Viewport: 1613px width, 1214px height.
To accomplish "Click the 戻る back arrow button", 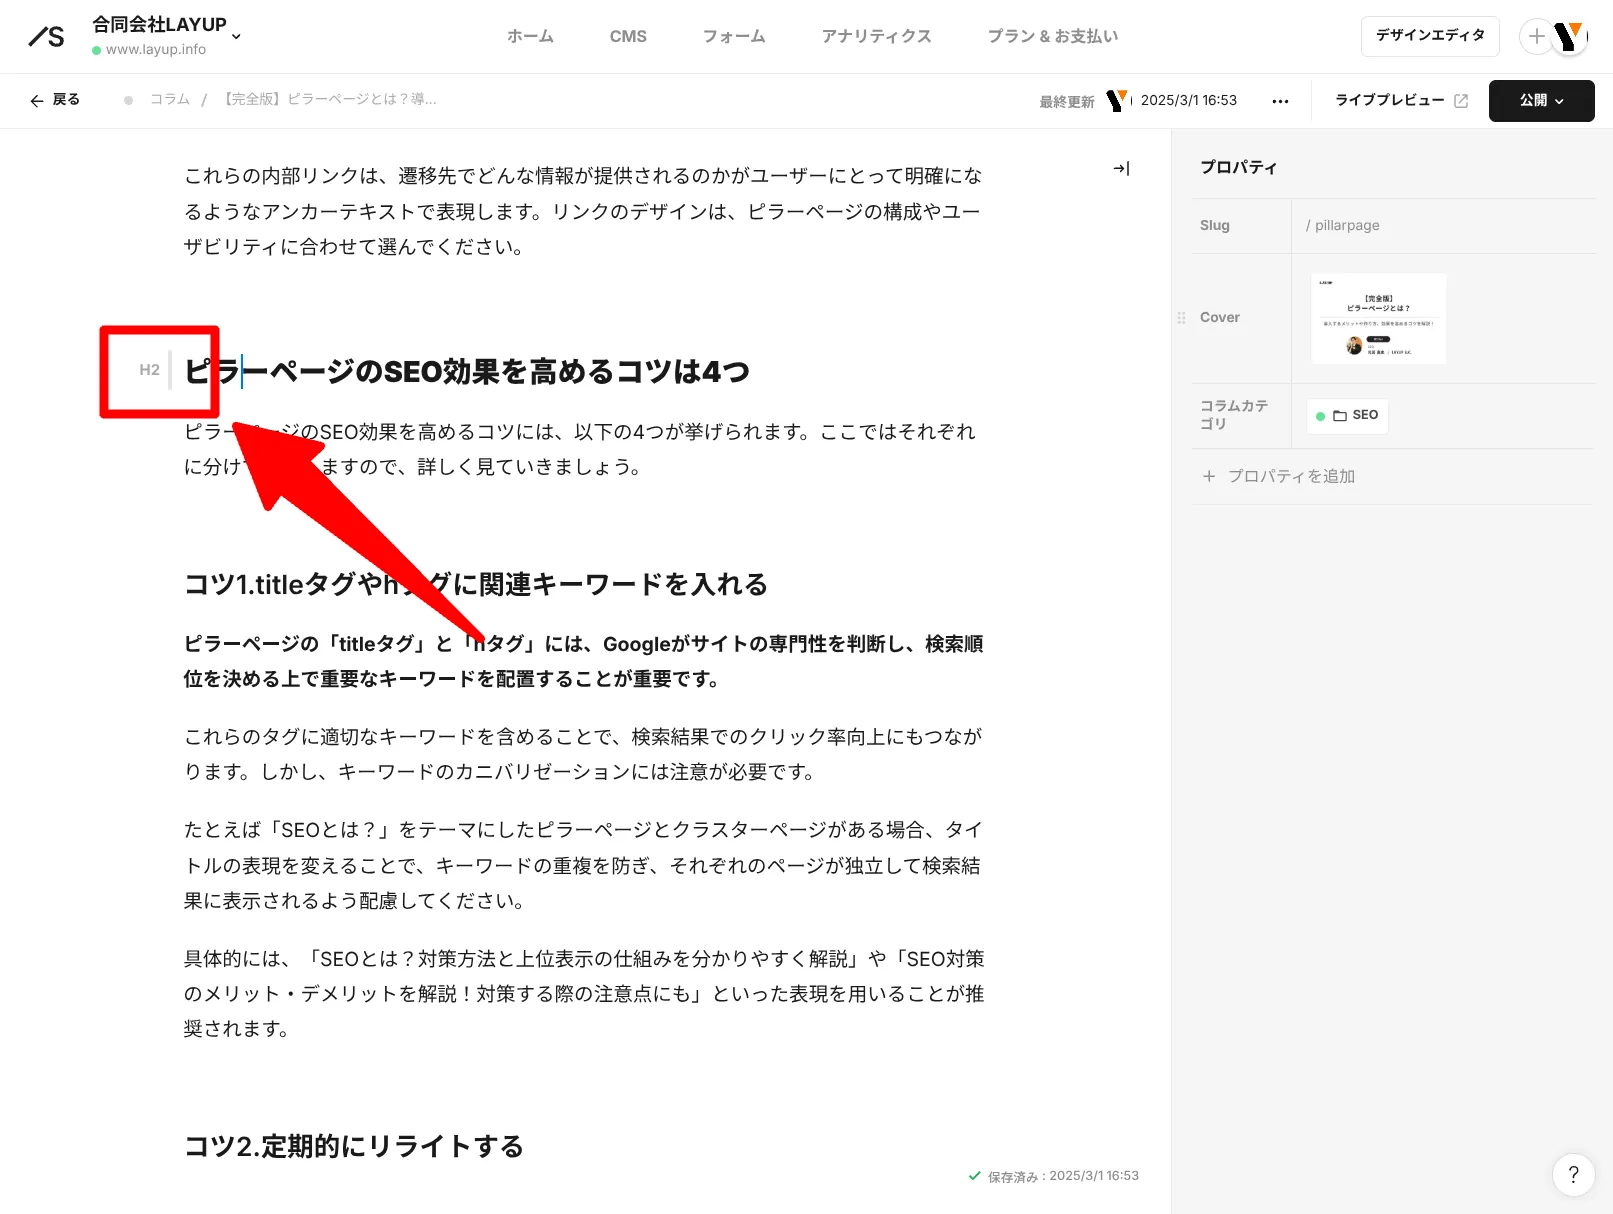I will [55, 100].
